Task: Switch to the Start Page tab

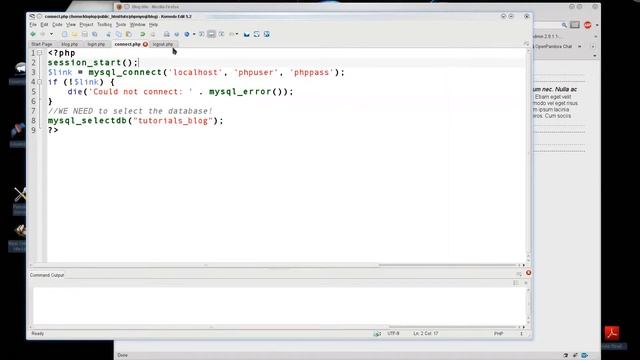Action: [x=42, y=44]
